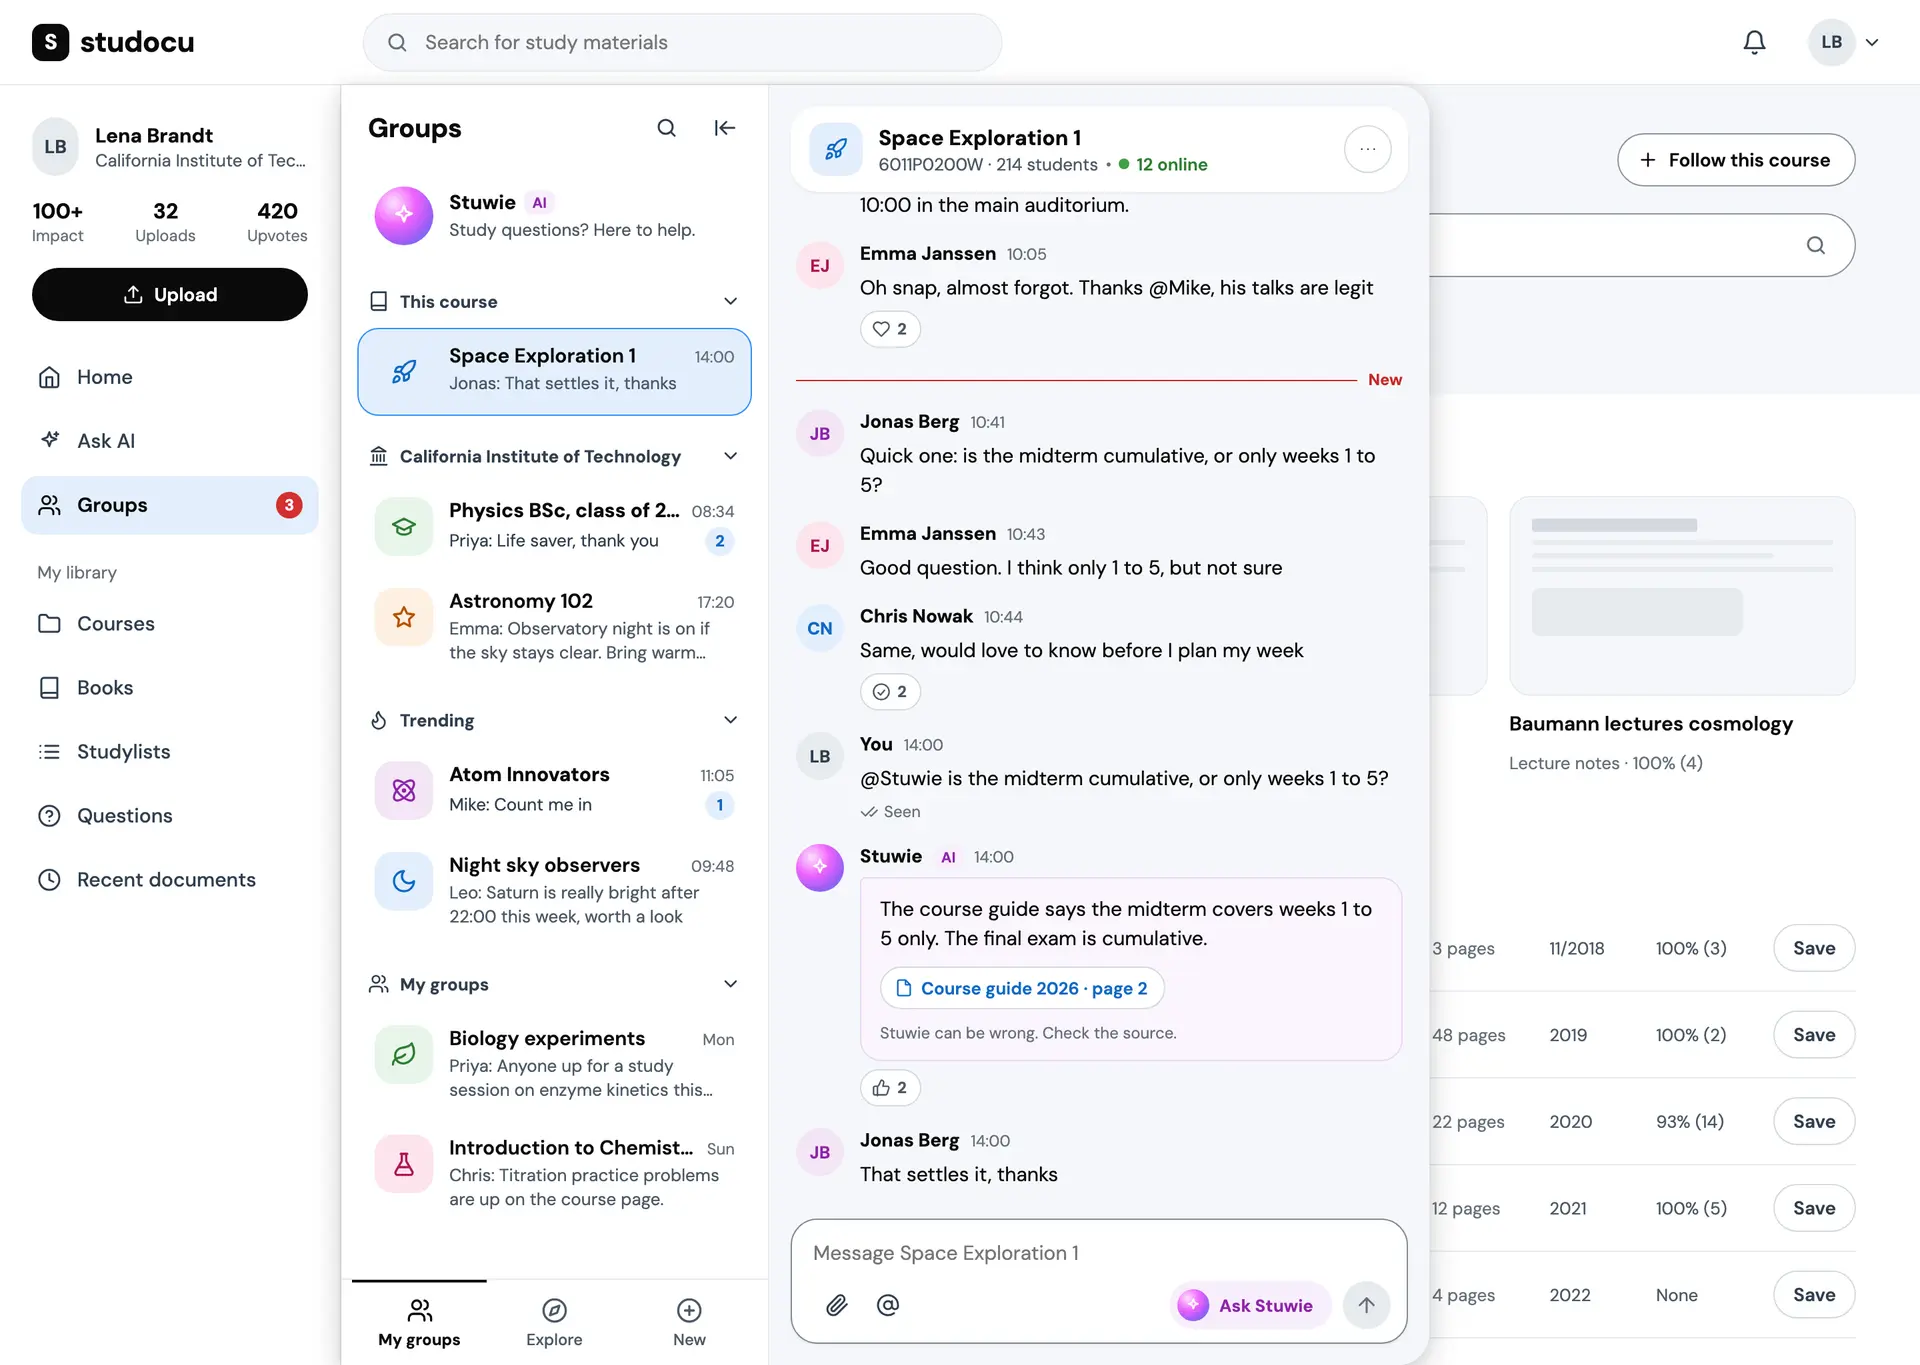Click the Night sky observers moon icon
Image resolution: width=1920 pixels, height=1365 pixels.
tap(404, 880)
